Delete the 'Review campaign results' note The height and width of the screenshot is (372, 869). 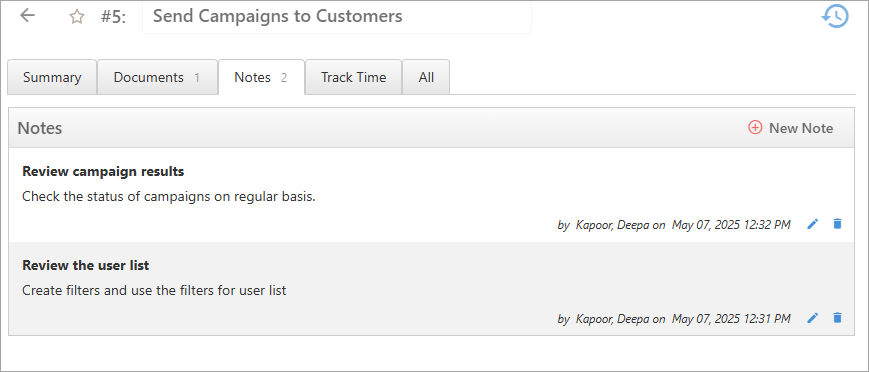tap(837, 224)
